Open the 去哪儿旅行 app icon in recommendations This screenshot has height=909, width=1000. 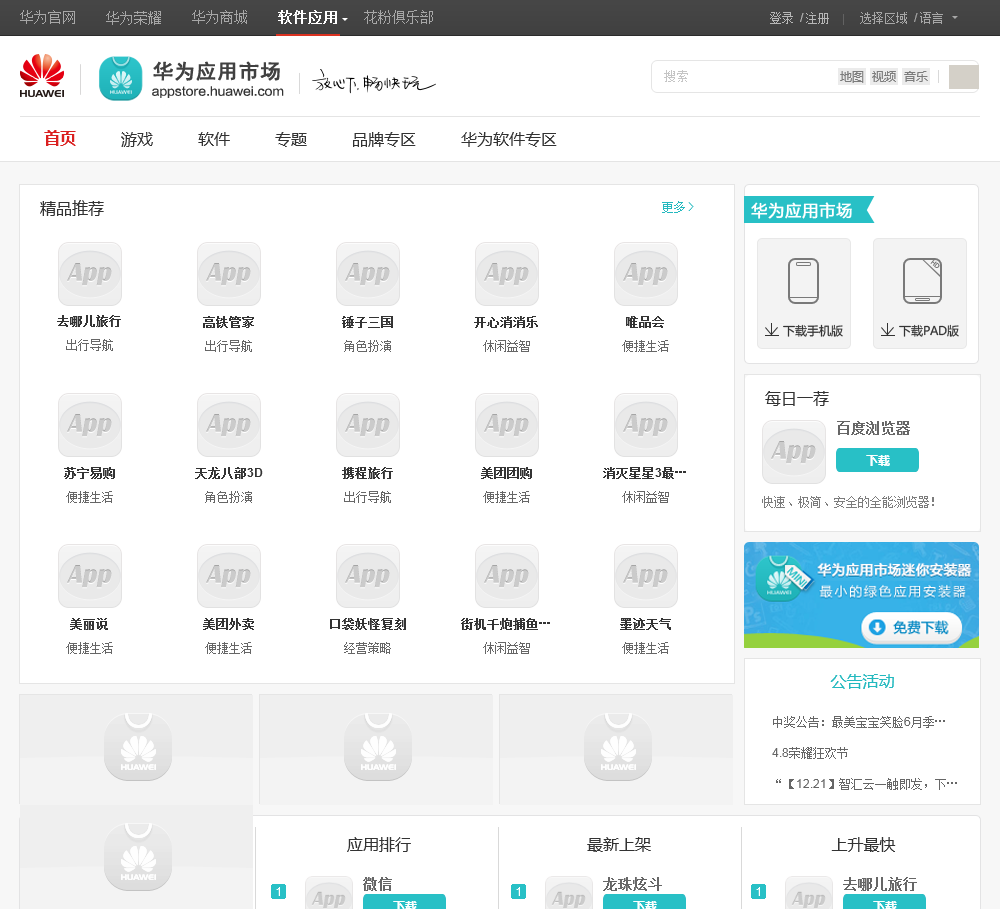pos(89,274)
